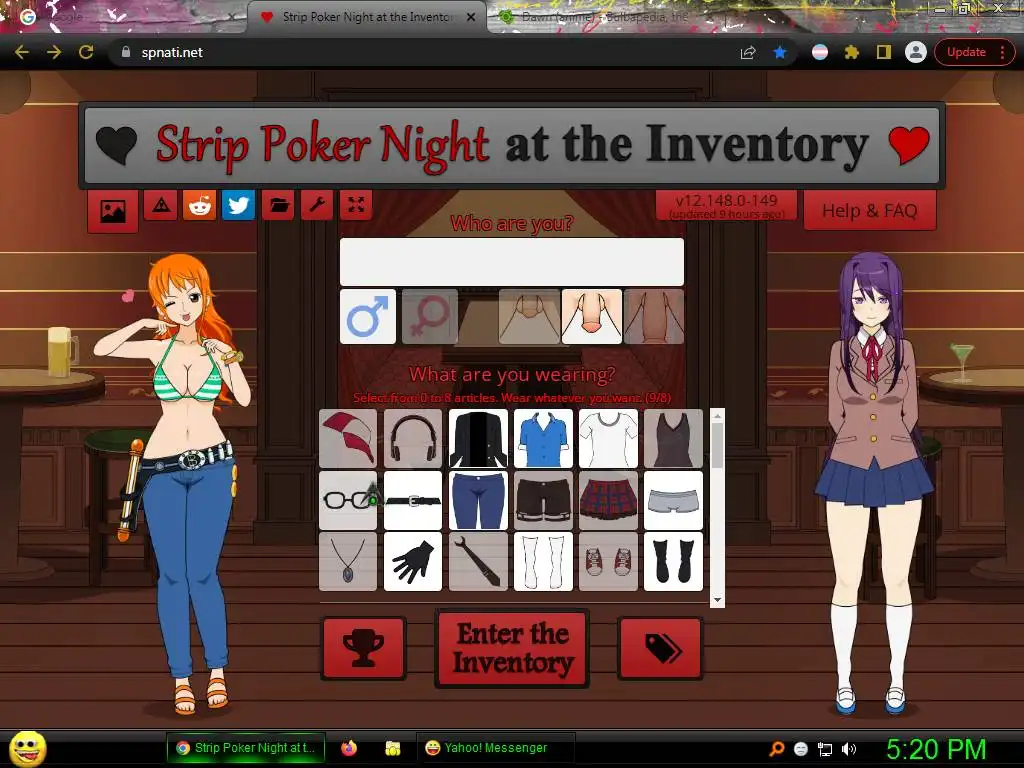Viewport: 1024px width, 768px height.
Task: Open the Reddit link icon
Action: point(199,206)
